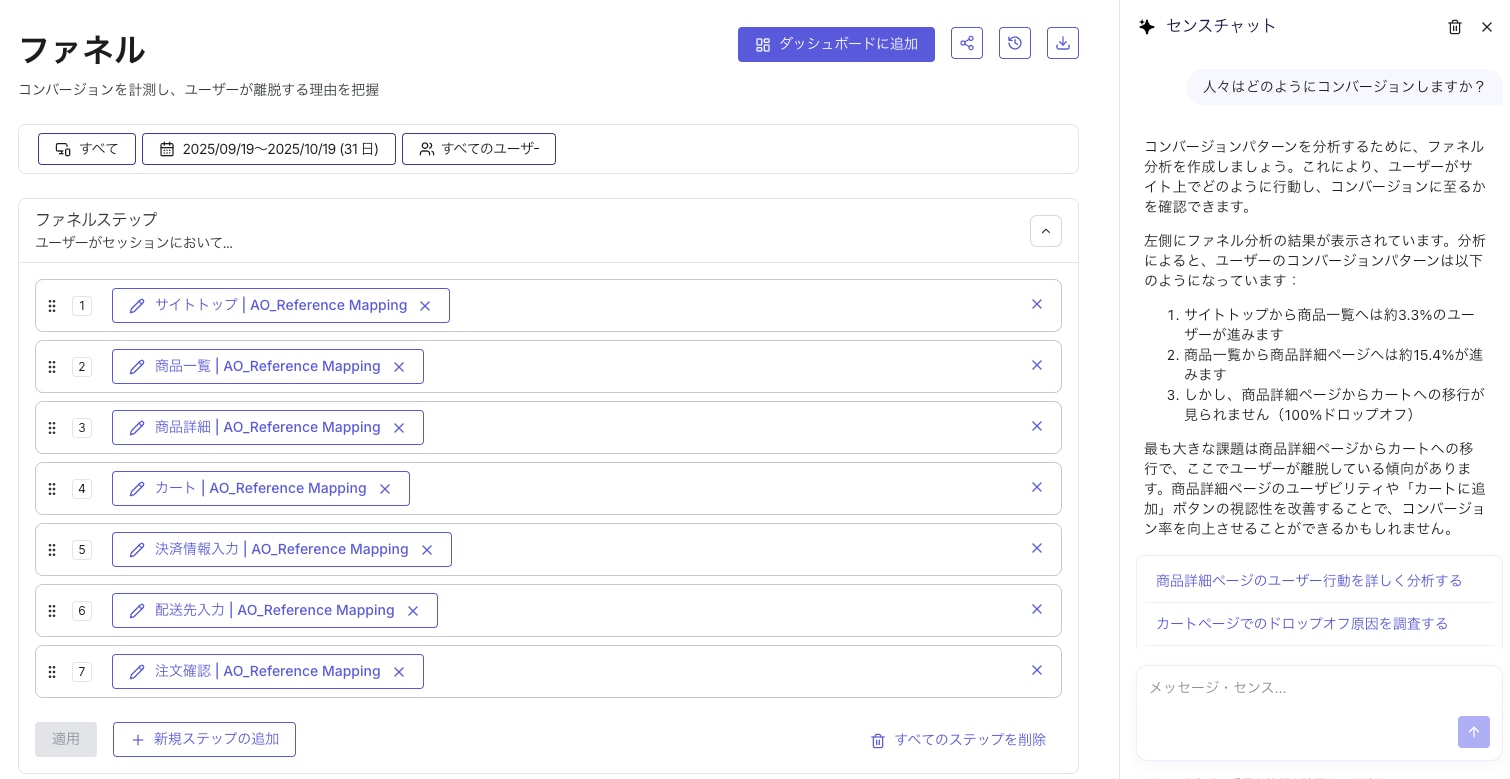The height and width of the screenshot is (779, 1510).
Task: Close the センスチャット panel
Action: coord(1487,27)
